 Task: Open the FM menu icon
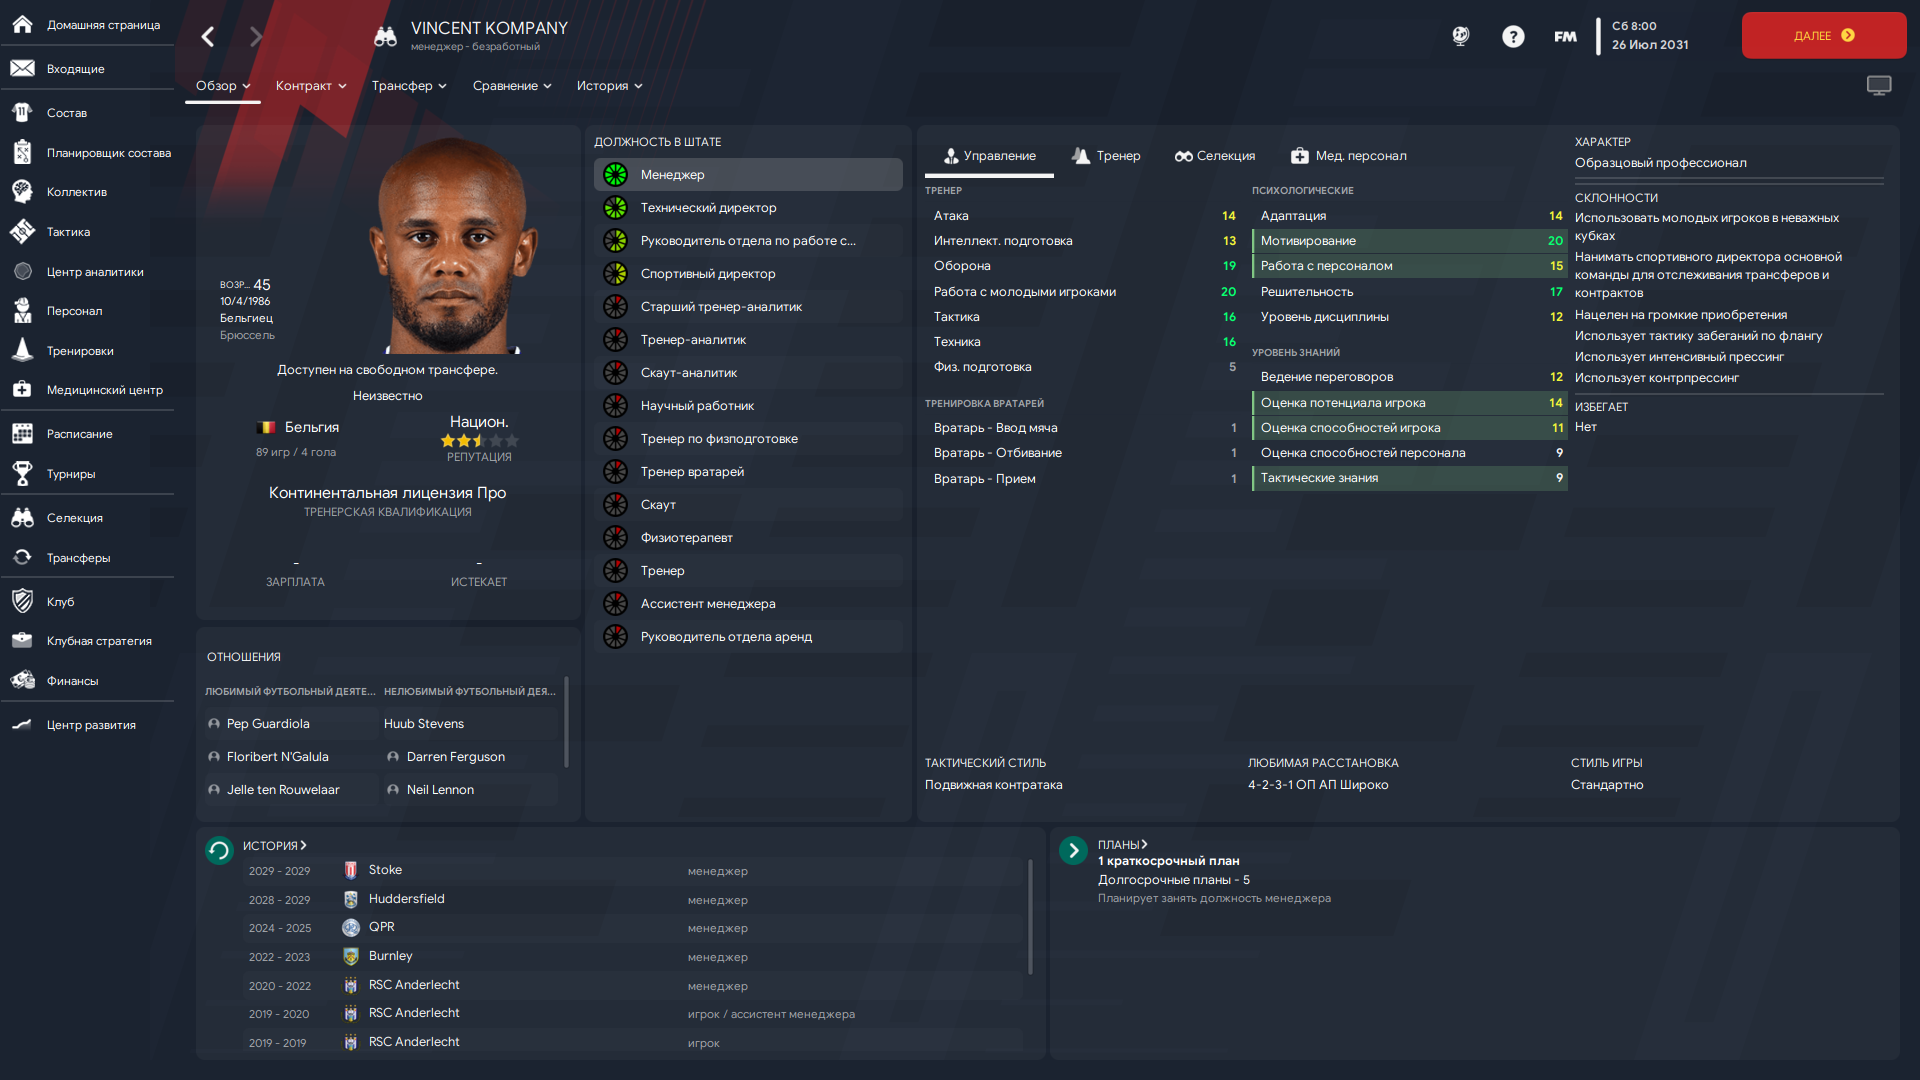coord(1565,37)
